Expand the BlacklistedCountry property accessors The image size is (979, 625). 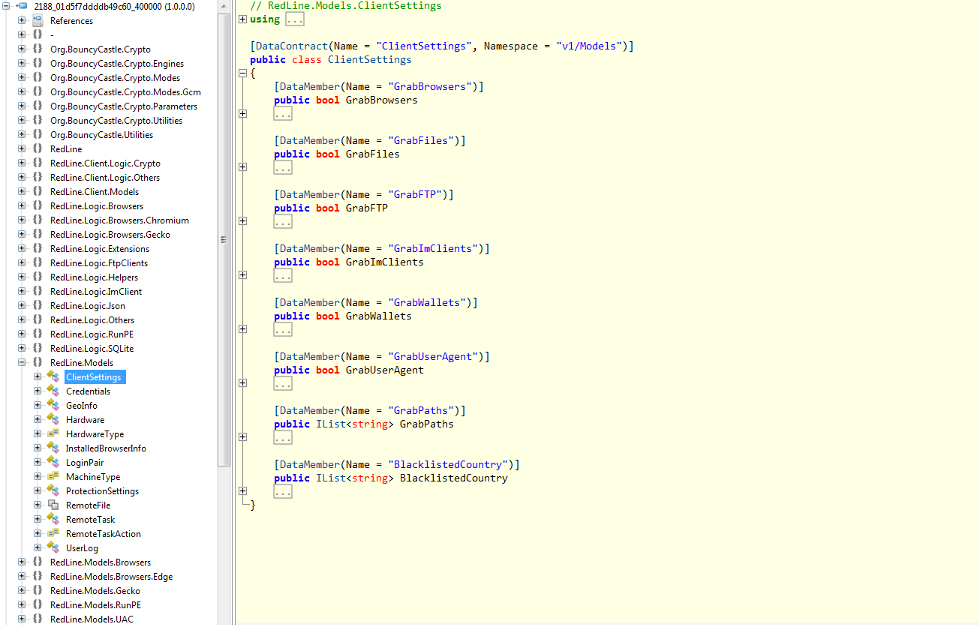(243, 491)
